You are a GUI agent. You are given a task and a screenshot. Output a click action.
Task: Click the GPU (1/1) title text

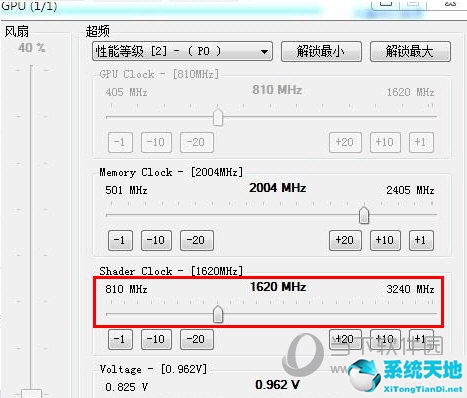[x=30, y=6]
